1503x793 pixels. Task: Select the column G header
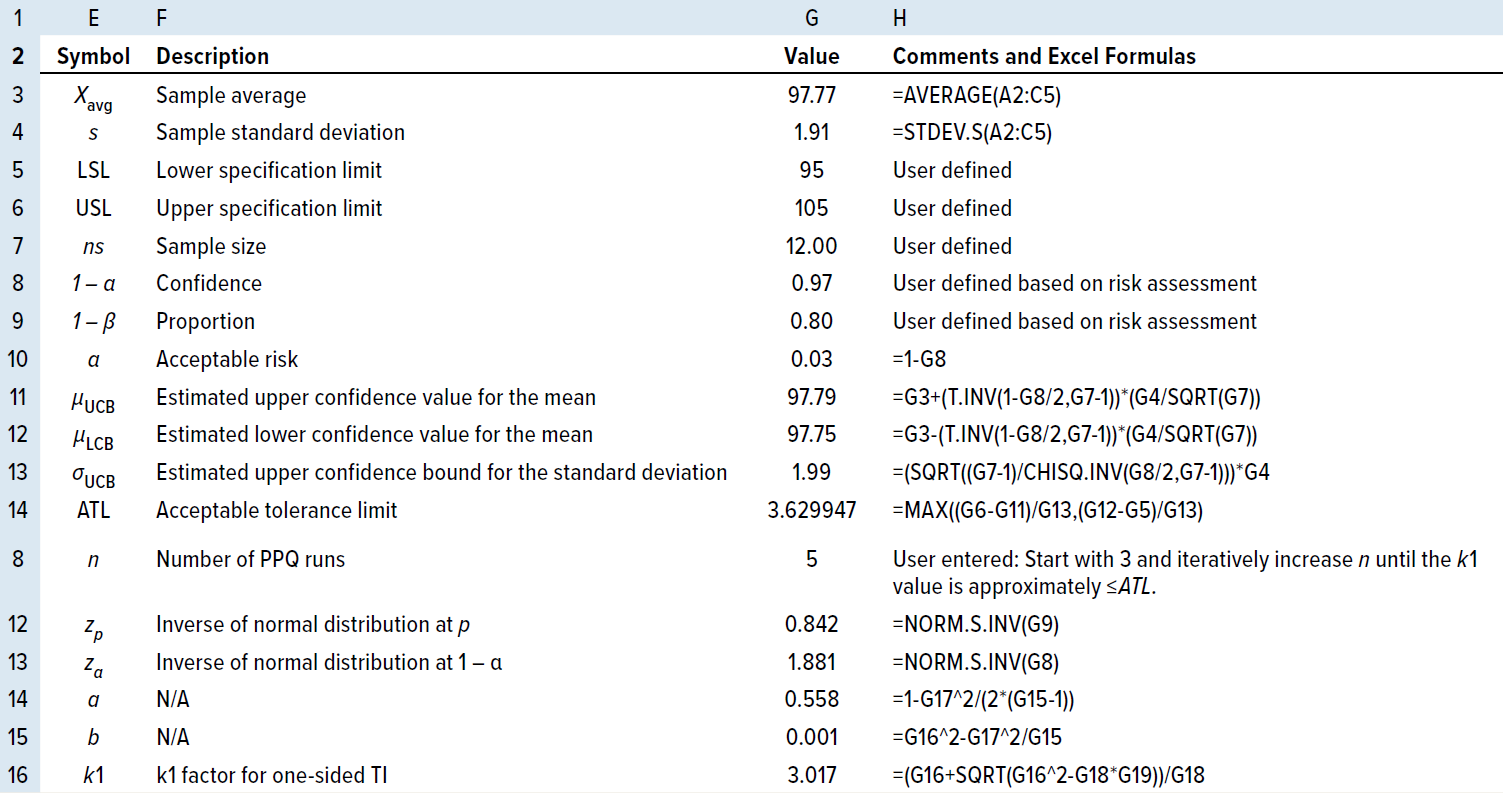(x=811, y=17)
